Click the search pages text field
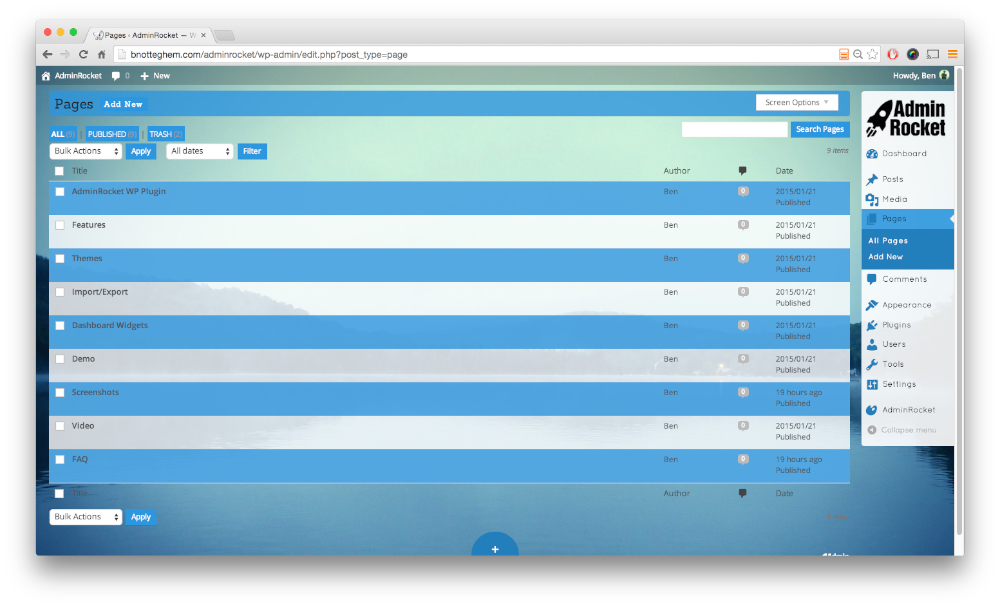The height and width of the screenshot is (607, 1000). pos(735,129)
